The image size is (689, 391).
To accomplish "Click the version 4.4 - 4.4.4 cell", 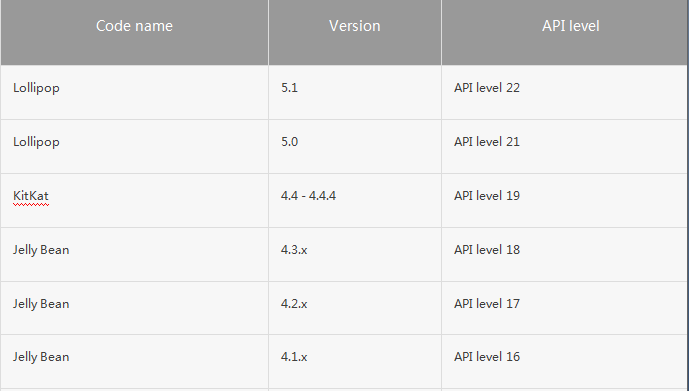I will tap(355, 200).
